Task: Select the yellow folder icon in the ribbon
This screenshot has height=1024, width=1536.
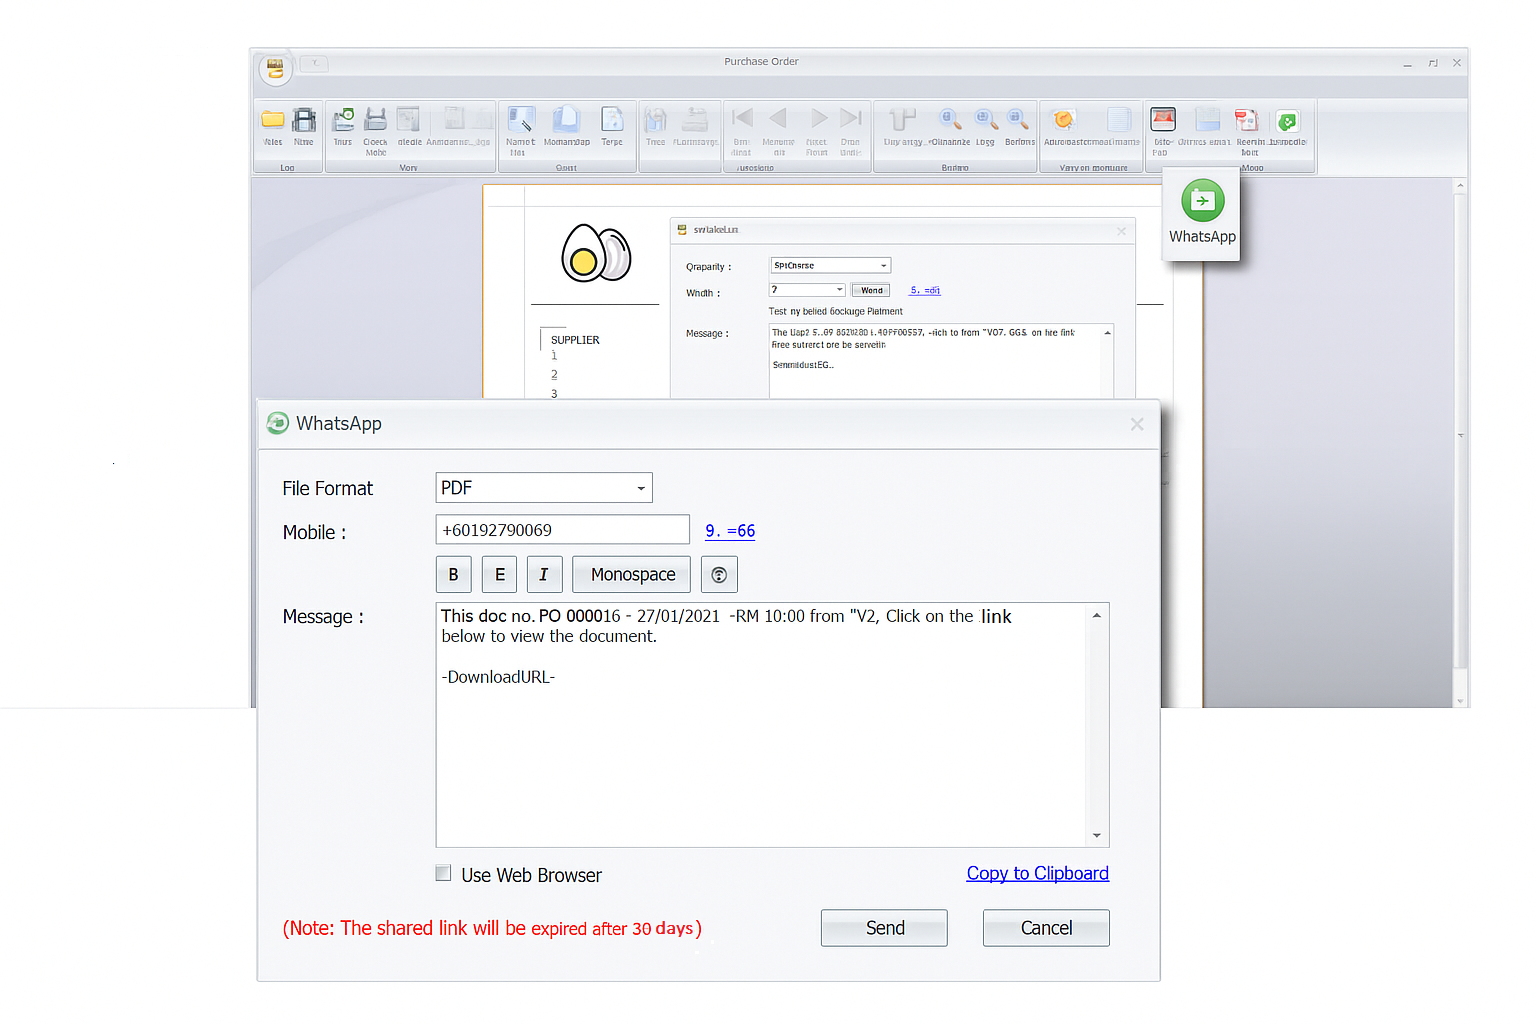Action: 272,120
